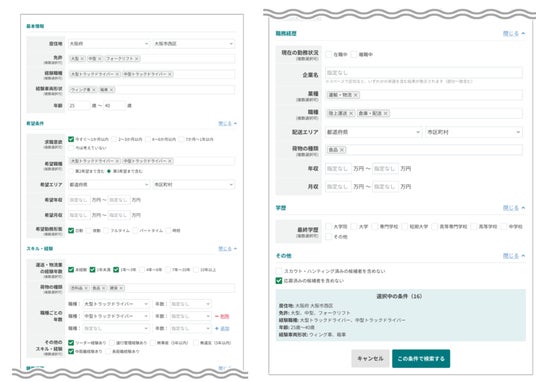Check the 在職中 employment status checkbox

coord(329,54)
